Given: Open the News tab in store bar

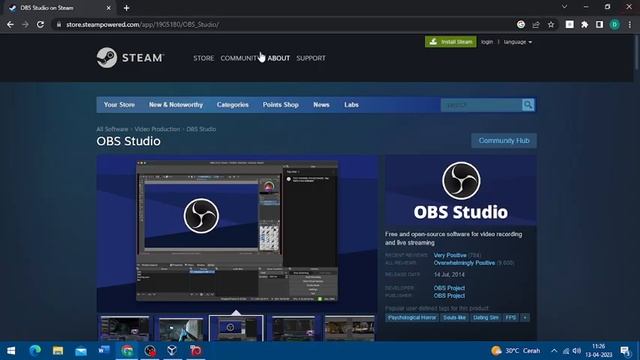Looking at the screenshot, I should coord(321,105).
